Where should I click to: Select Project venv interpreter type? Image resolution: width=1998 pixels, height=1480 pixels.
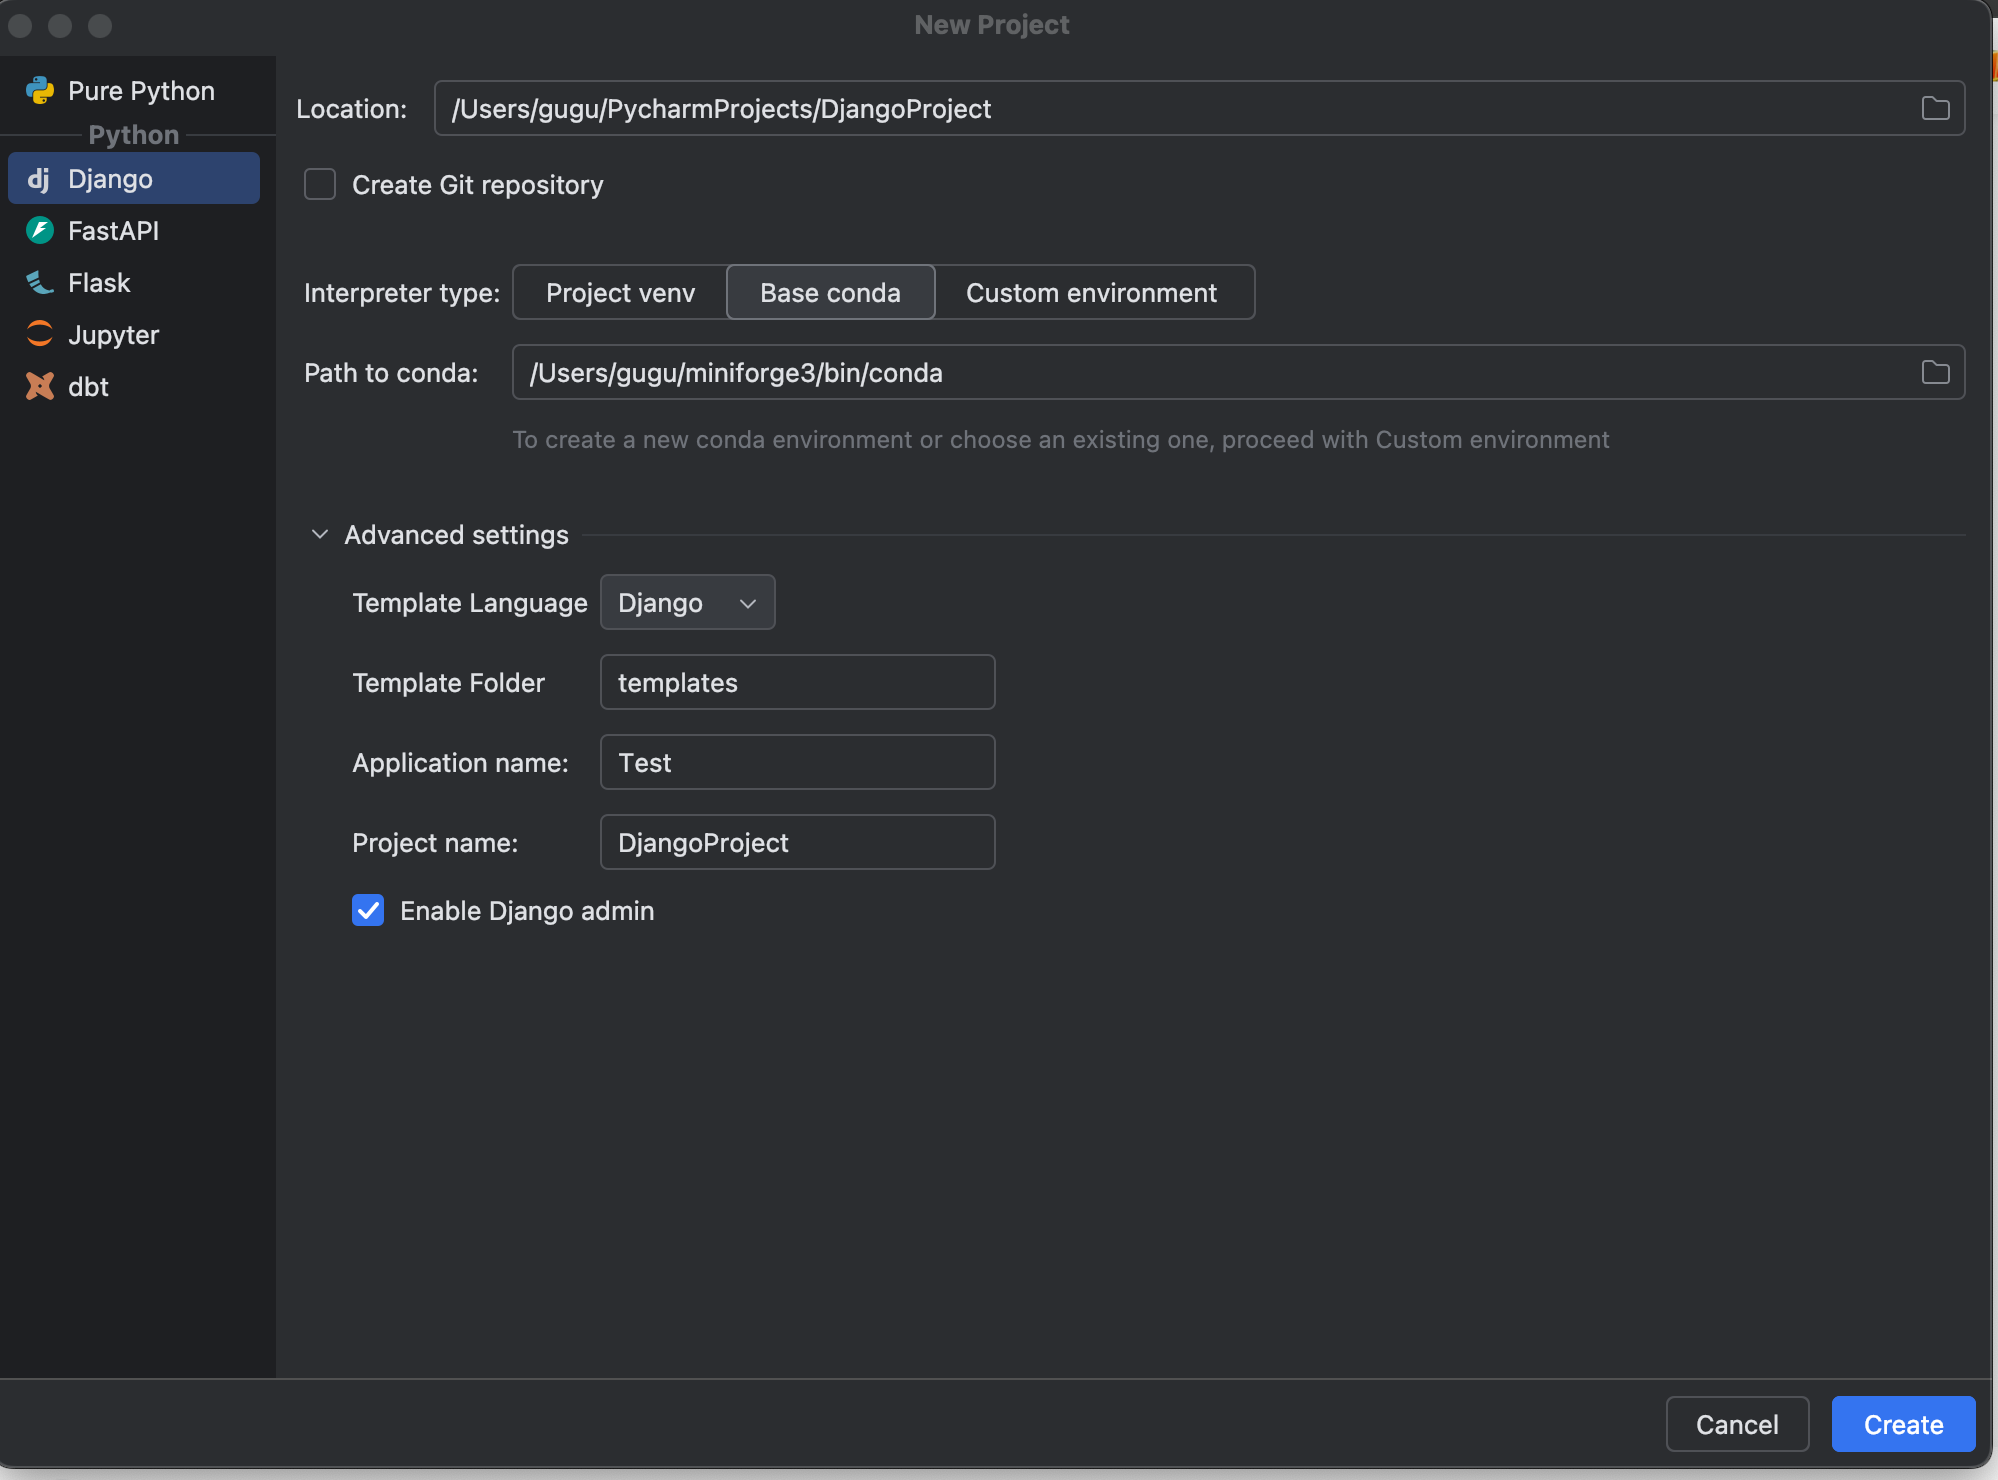click(620, 292)
